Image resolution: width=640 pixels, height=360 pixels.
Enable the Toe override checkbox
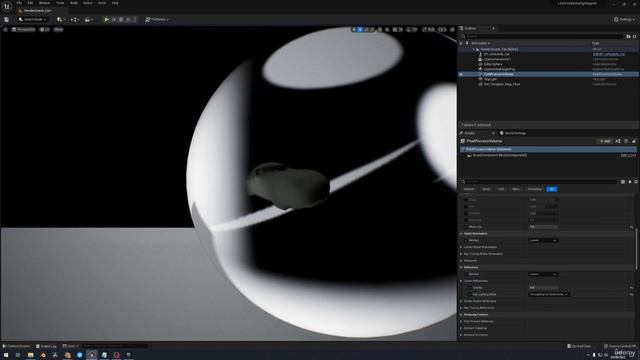tap(466, 207)
